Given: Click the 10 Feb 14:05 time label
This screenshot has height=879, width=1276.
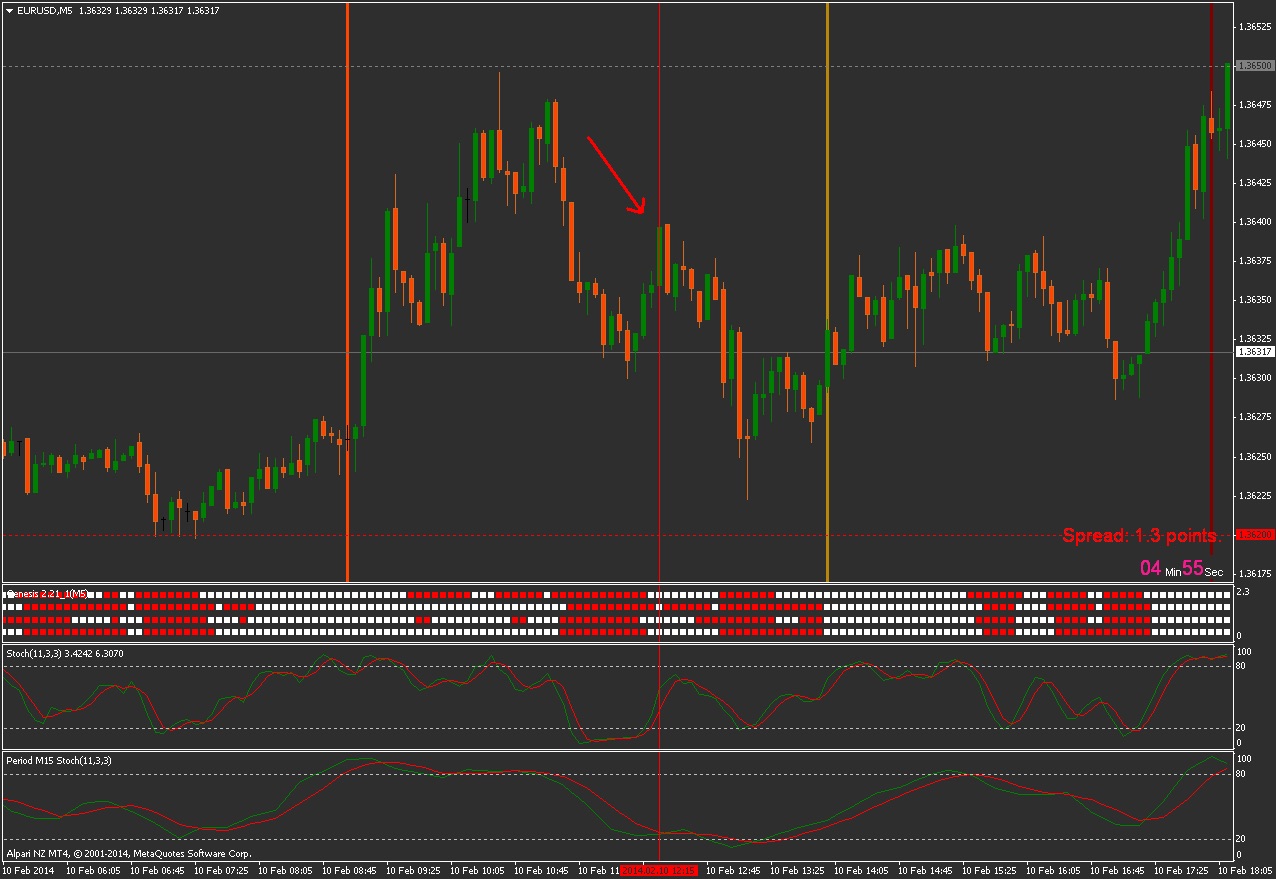Looking at the screenshot, I should click(x=861, y=871).
